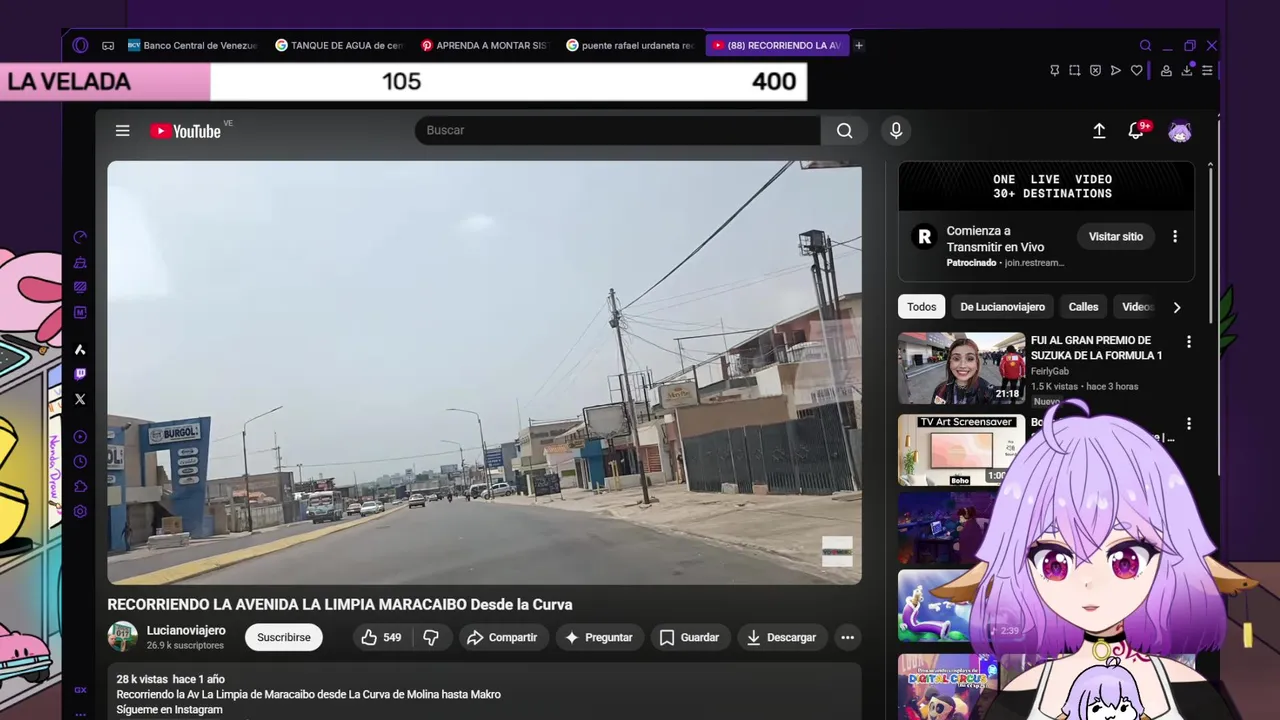Show more filter chips arrow
Image resolution: width=1280 pixels, height=720 pixels.
[x=1177, y=307]
